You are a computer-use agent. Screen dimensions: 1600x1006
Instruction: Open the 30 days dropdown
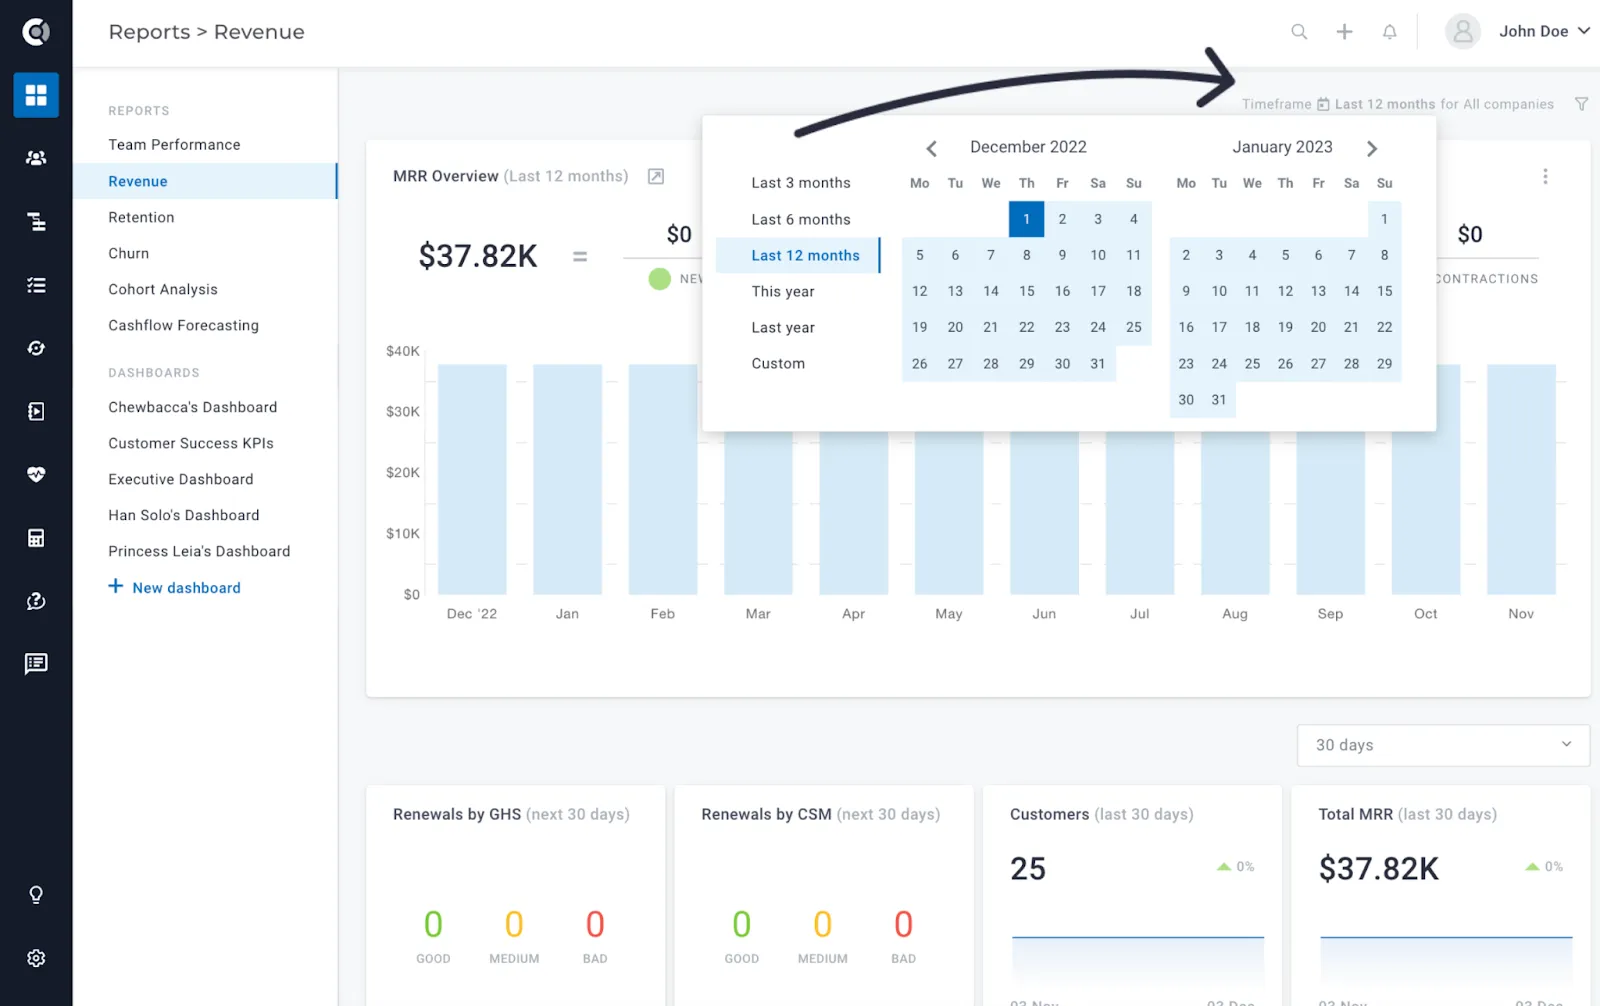click(1443, 745)
